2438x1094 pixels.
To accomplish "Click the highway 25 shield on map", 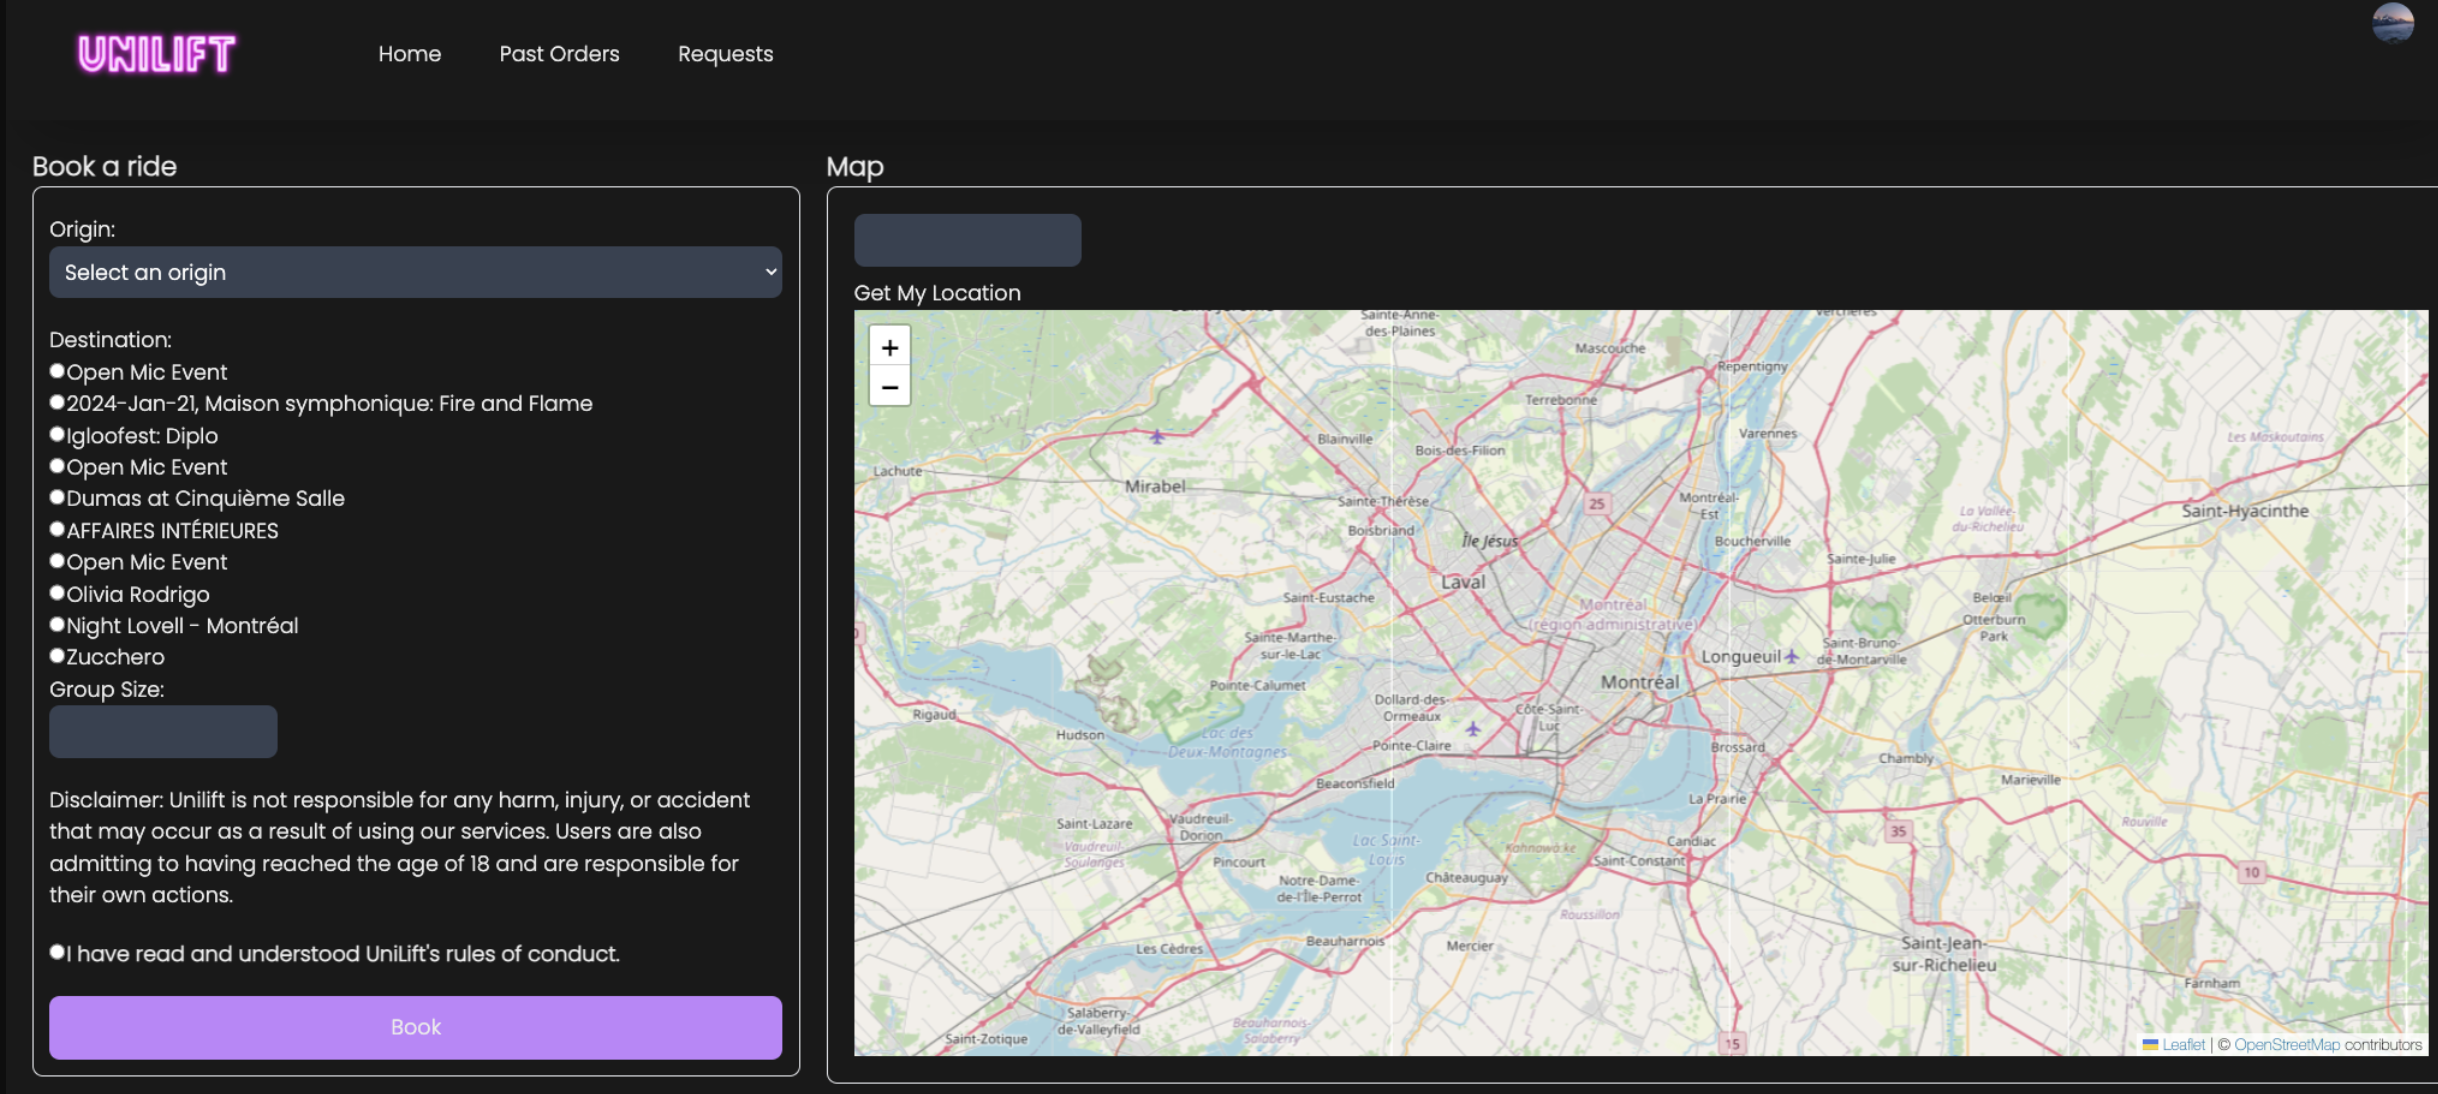I will coord(1596,504).
